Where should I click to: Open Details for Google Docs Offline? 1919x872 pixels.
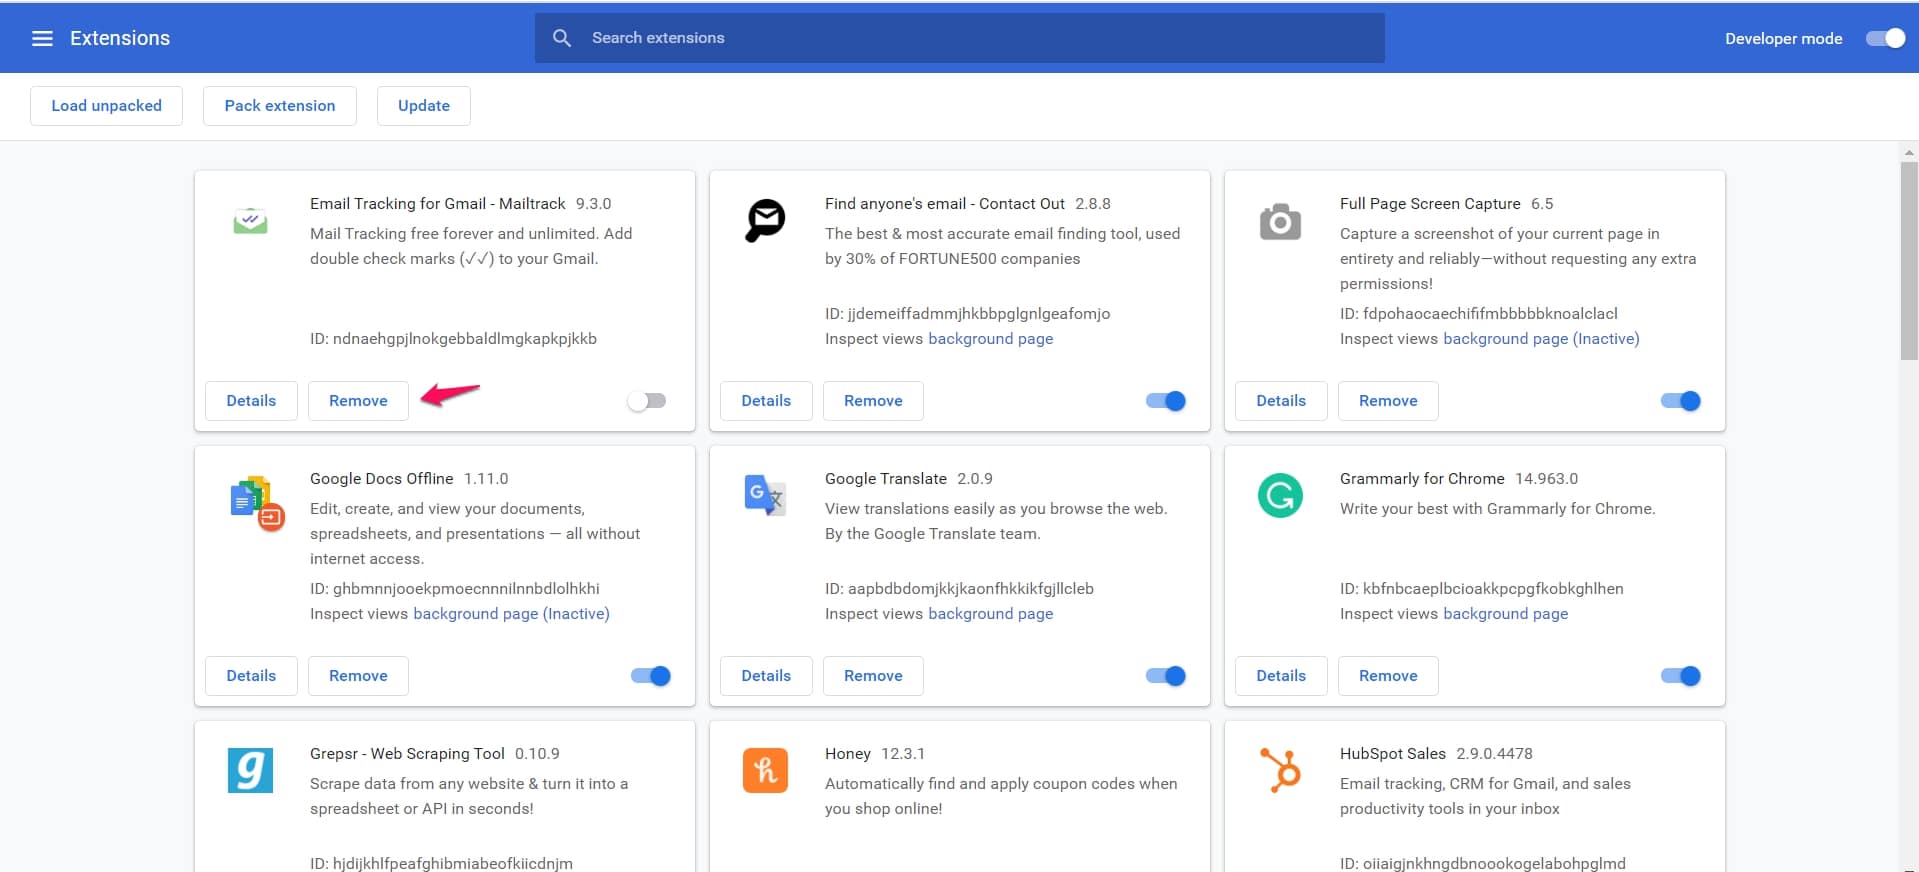pyautogui.click(x=251, y=676)
